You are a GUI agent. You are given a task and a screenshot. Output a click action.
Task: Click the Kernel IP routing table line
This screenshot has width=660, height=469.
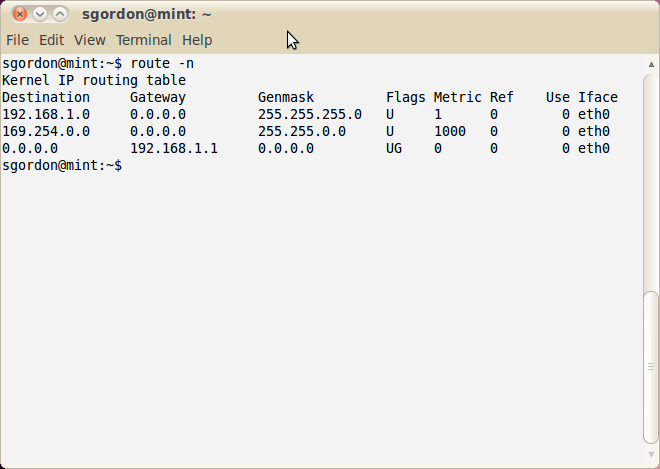(94, 80)
